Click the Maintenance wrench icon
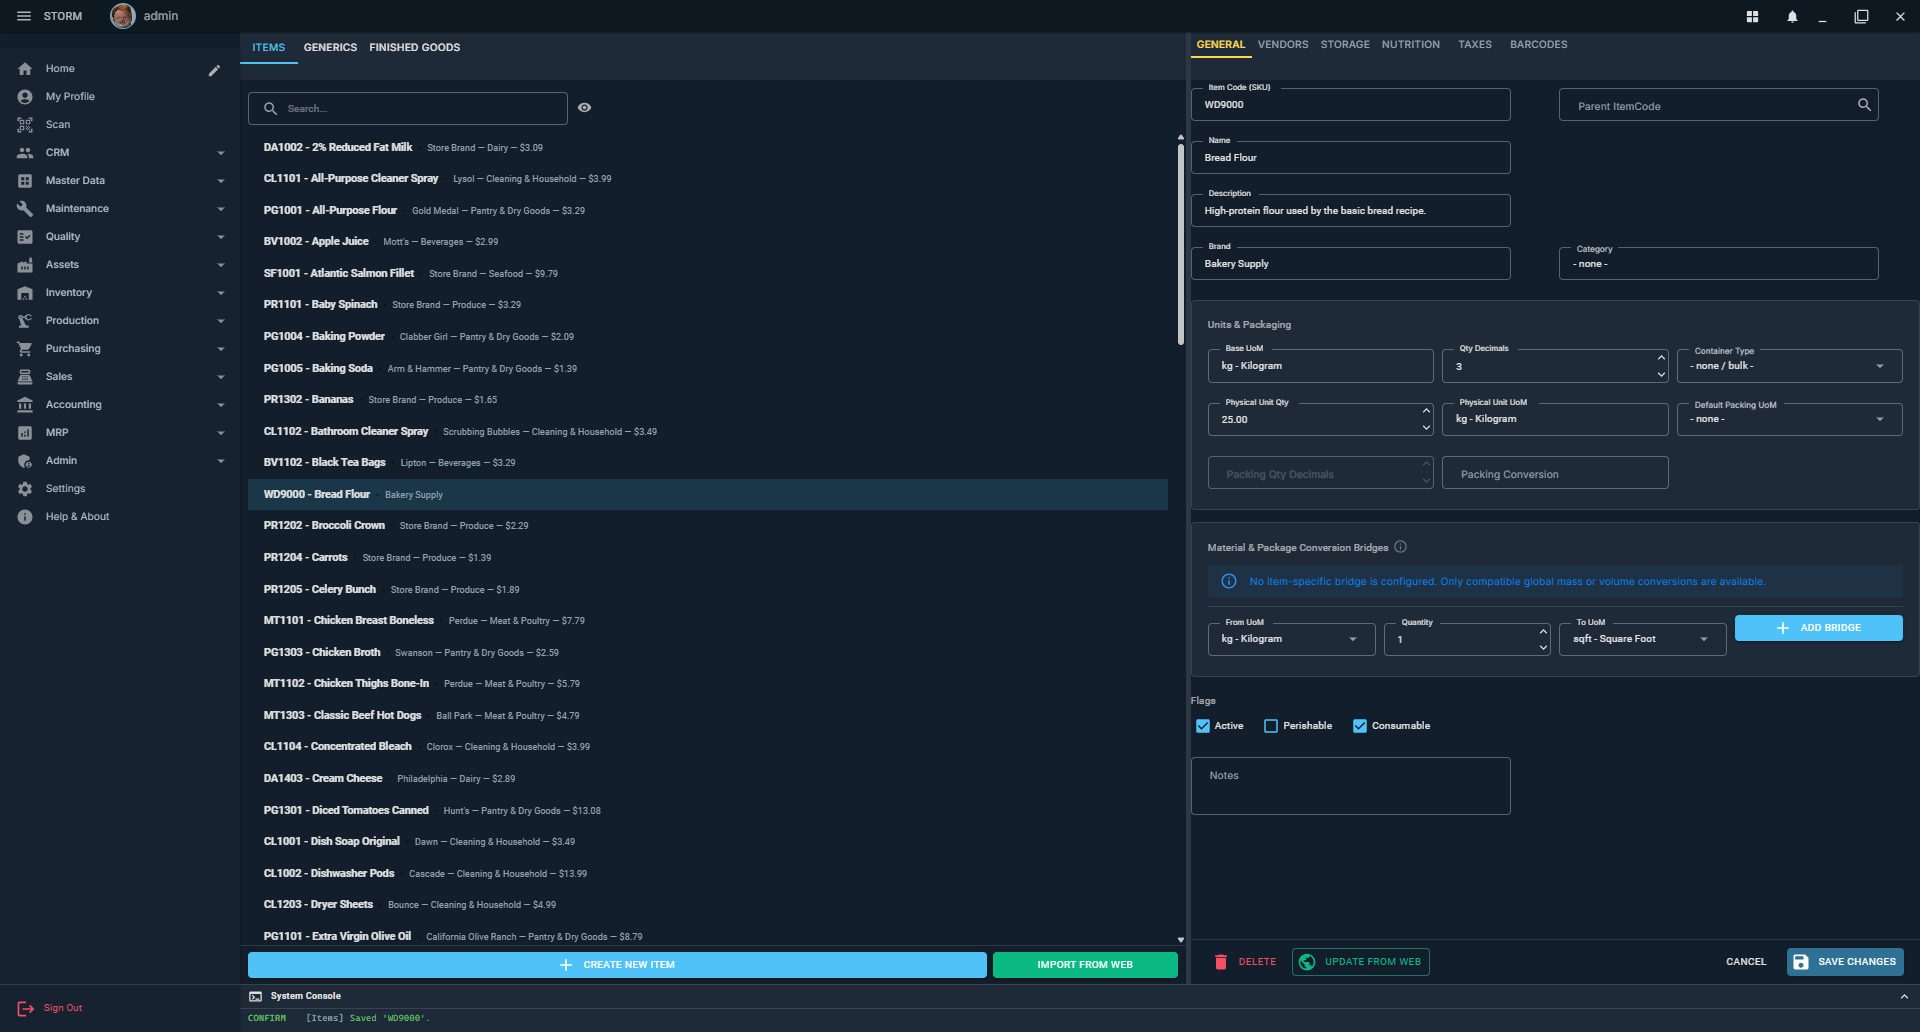Image resolution: width=1920 pixels, height=1032 pixels. tap(25, 209)
